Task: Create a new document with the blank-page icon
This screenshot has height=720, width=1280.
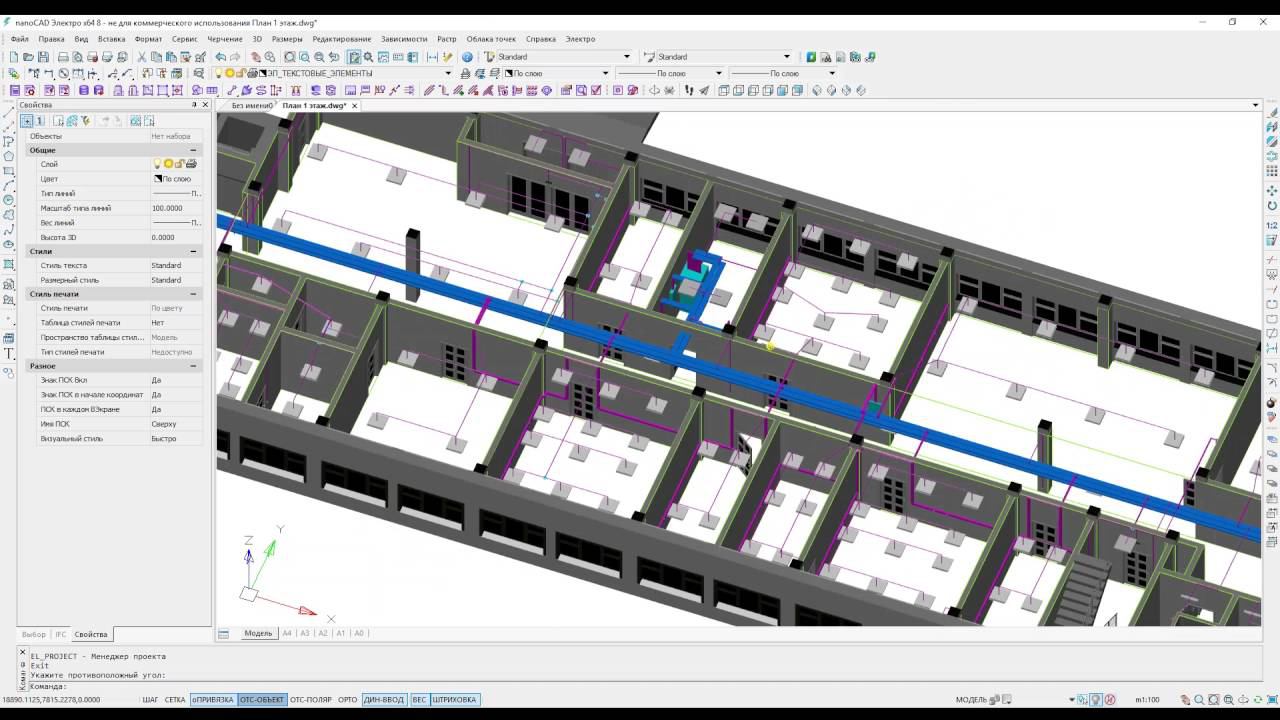Action: (14, 57)
